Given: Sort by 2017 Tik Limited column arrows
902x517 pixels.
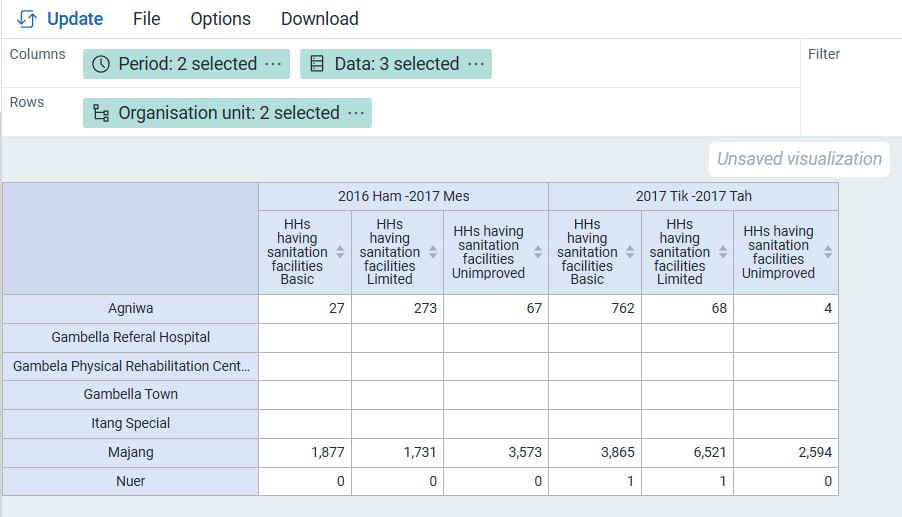Looking at the screenshot, I should (723, 252).
